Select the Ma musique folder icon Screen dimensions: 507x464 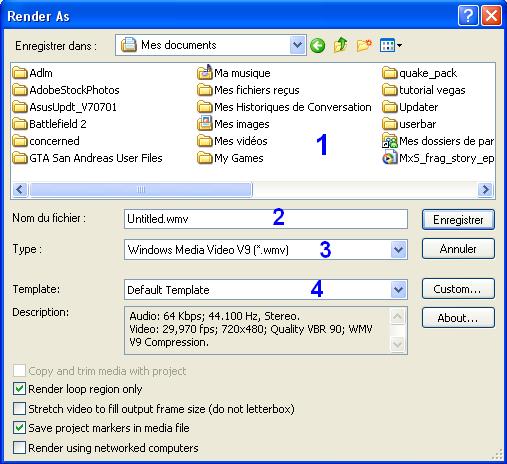coord(204,72)
